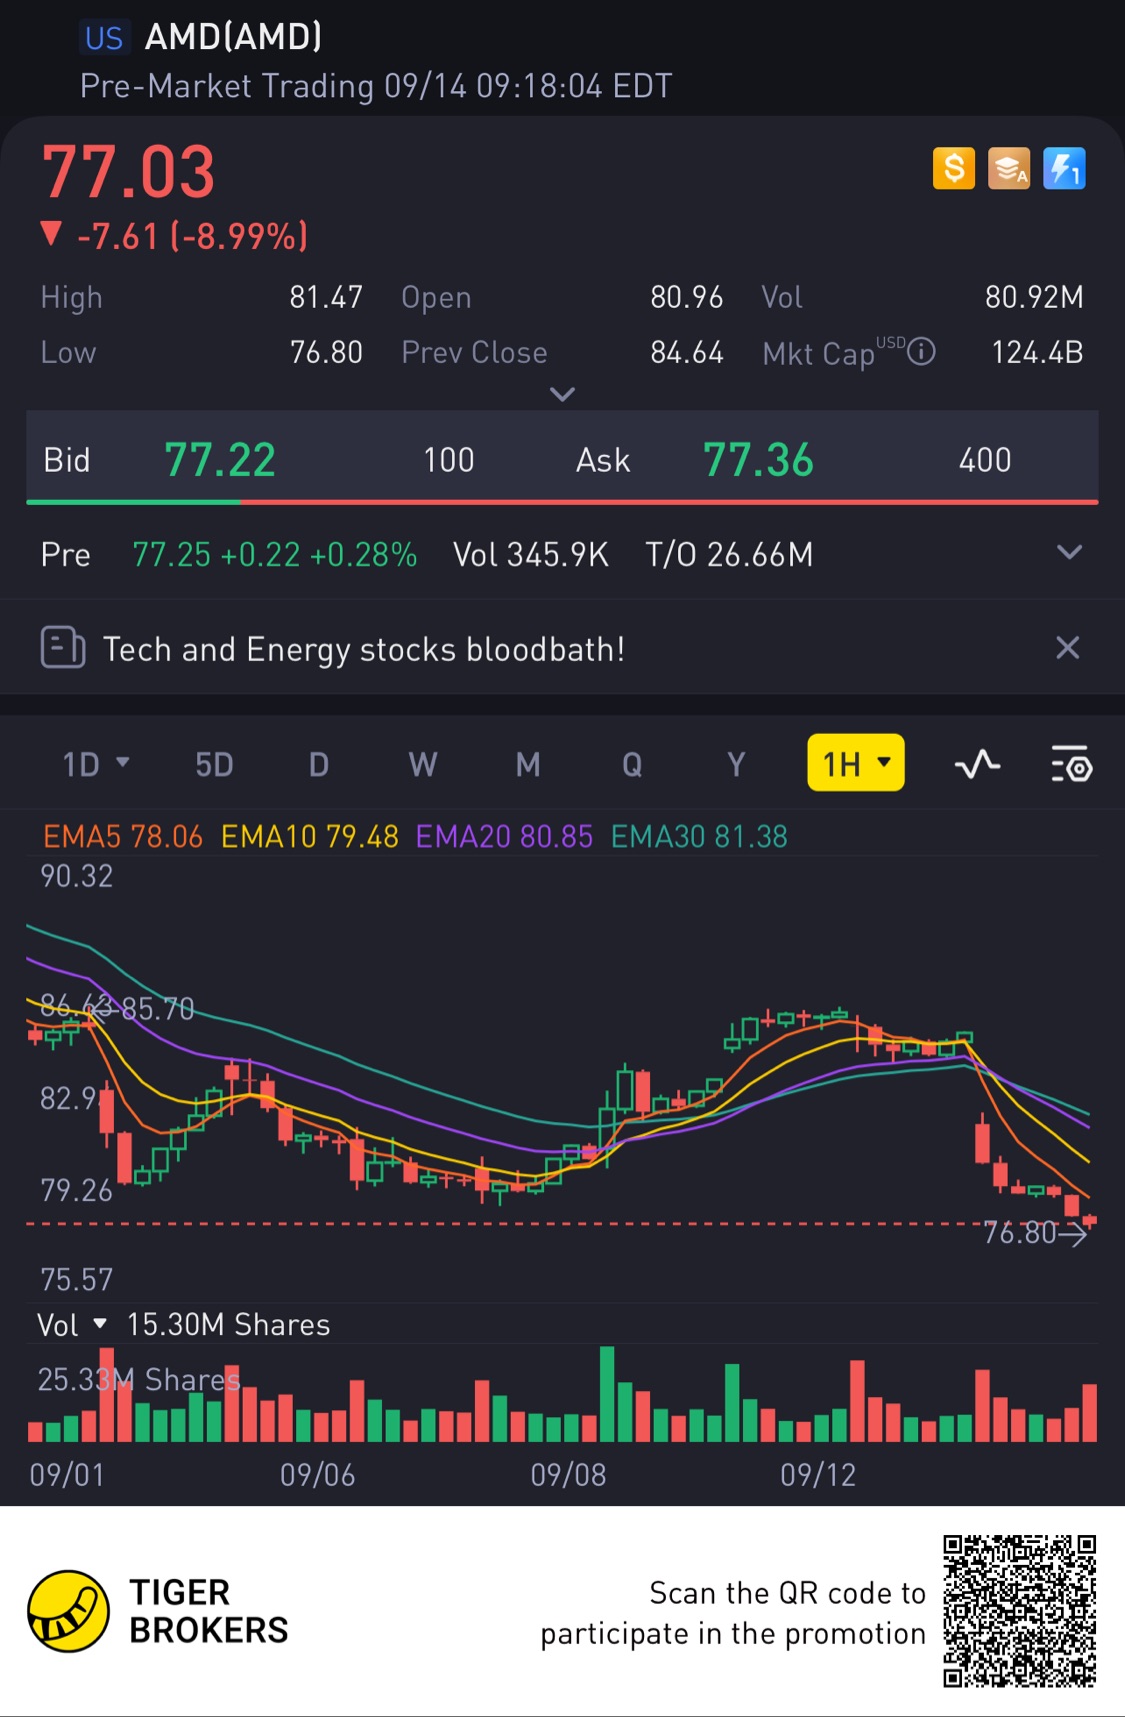
Task: Tap the High 81.47 value
Action: pos(326,297)
